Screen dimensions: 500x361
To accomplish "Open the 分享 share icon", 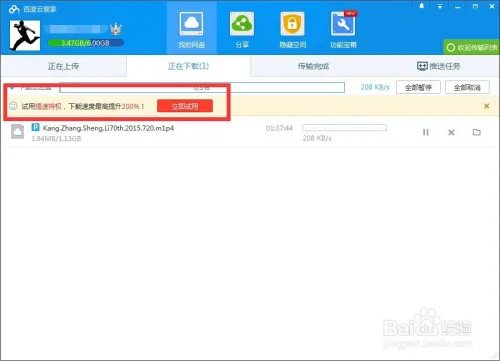I will coord(242,24).
